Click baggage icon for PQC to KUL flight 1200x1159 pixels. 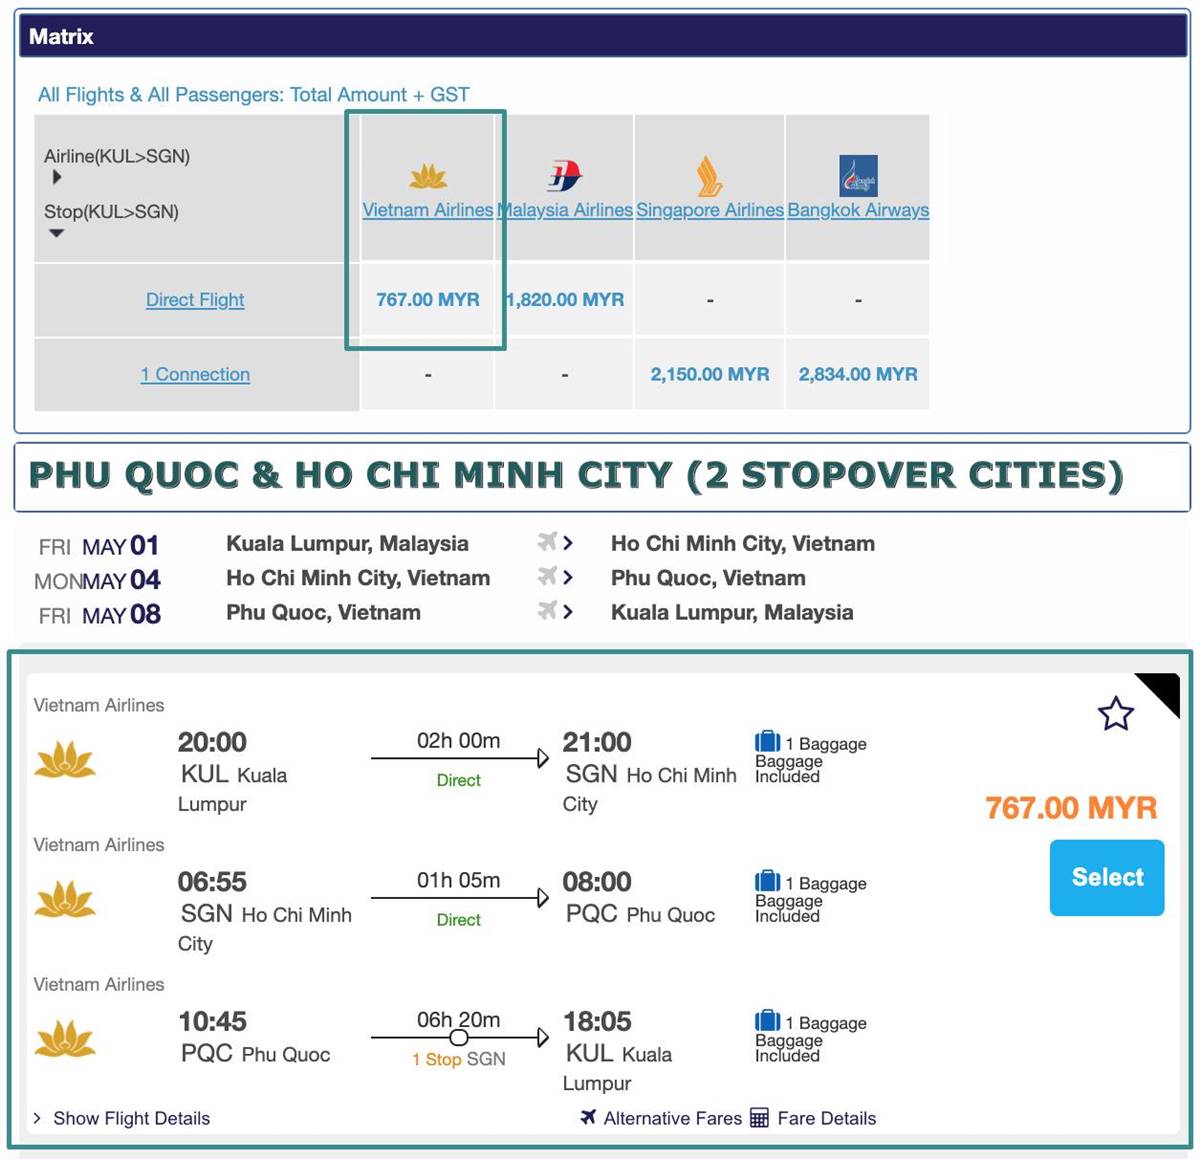coord(767,1021)
